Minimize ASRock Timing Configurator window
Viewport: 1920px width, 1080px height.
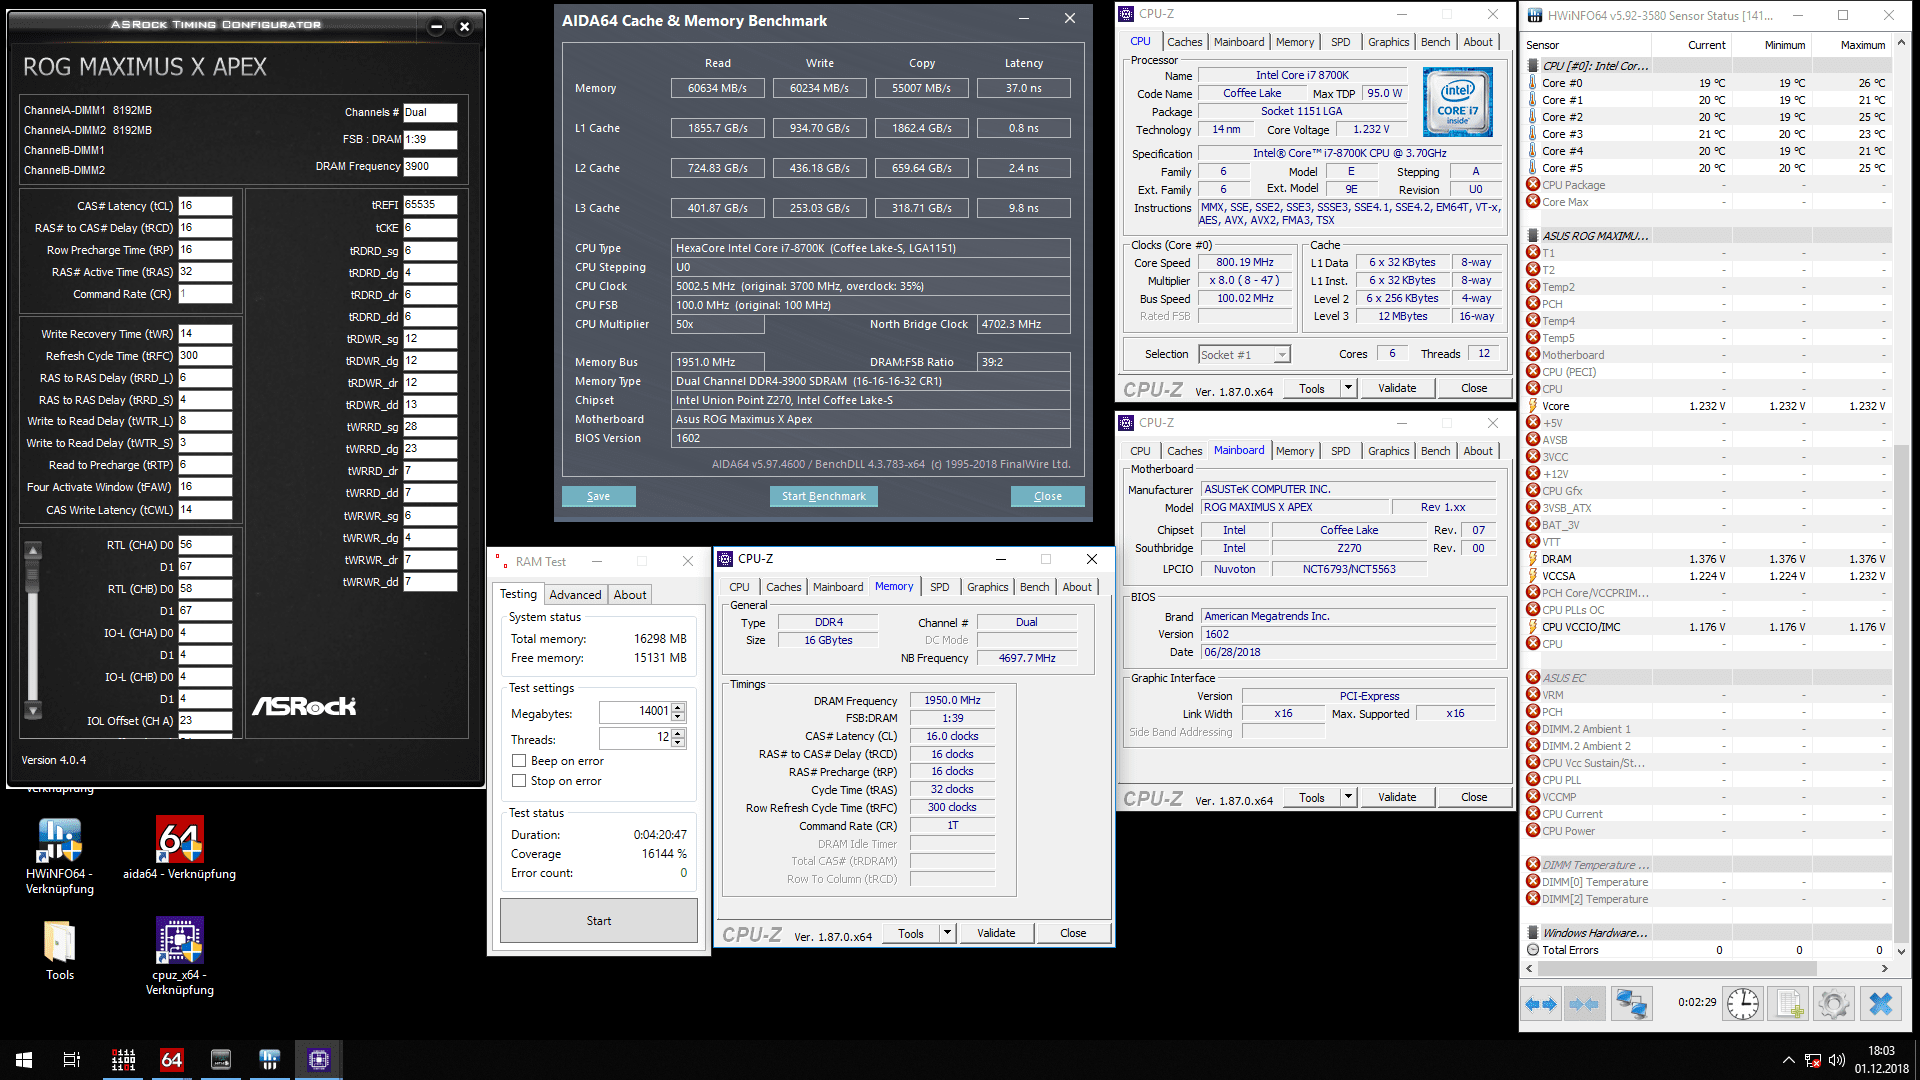(x=436, y=27)
